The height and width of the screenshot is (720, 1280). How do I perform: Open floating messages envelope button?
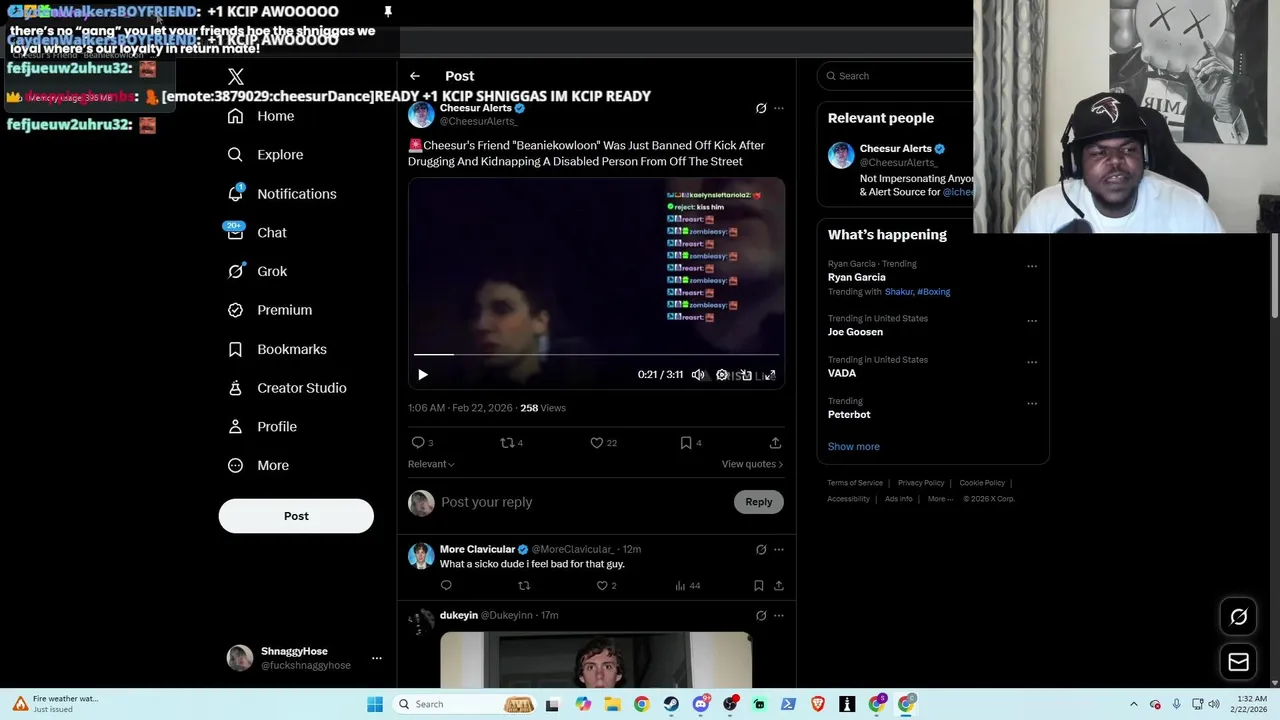(1239, 661)
